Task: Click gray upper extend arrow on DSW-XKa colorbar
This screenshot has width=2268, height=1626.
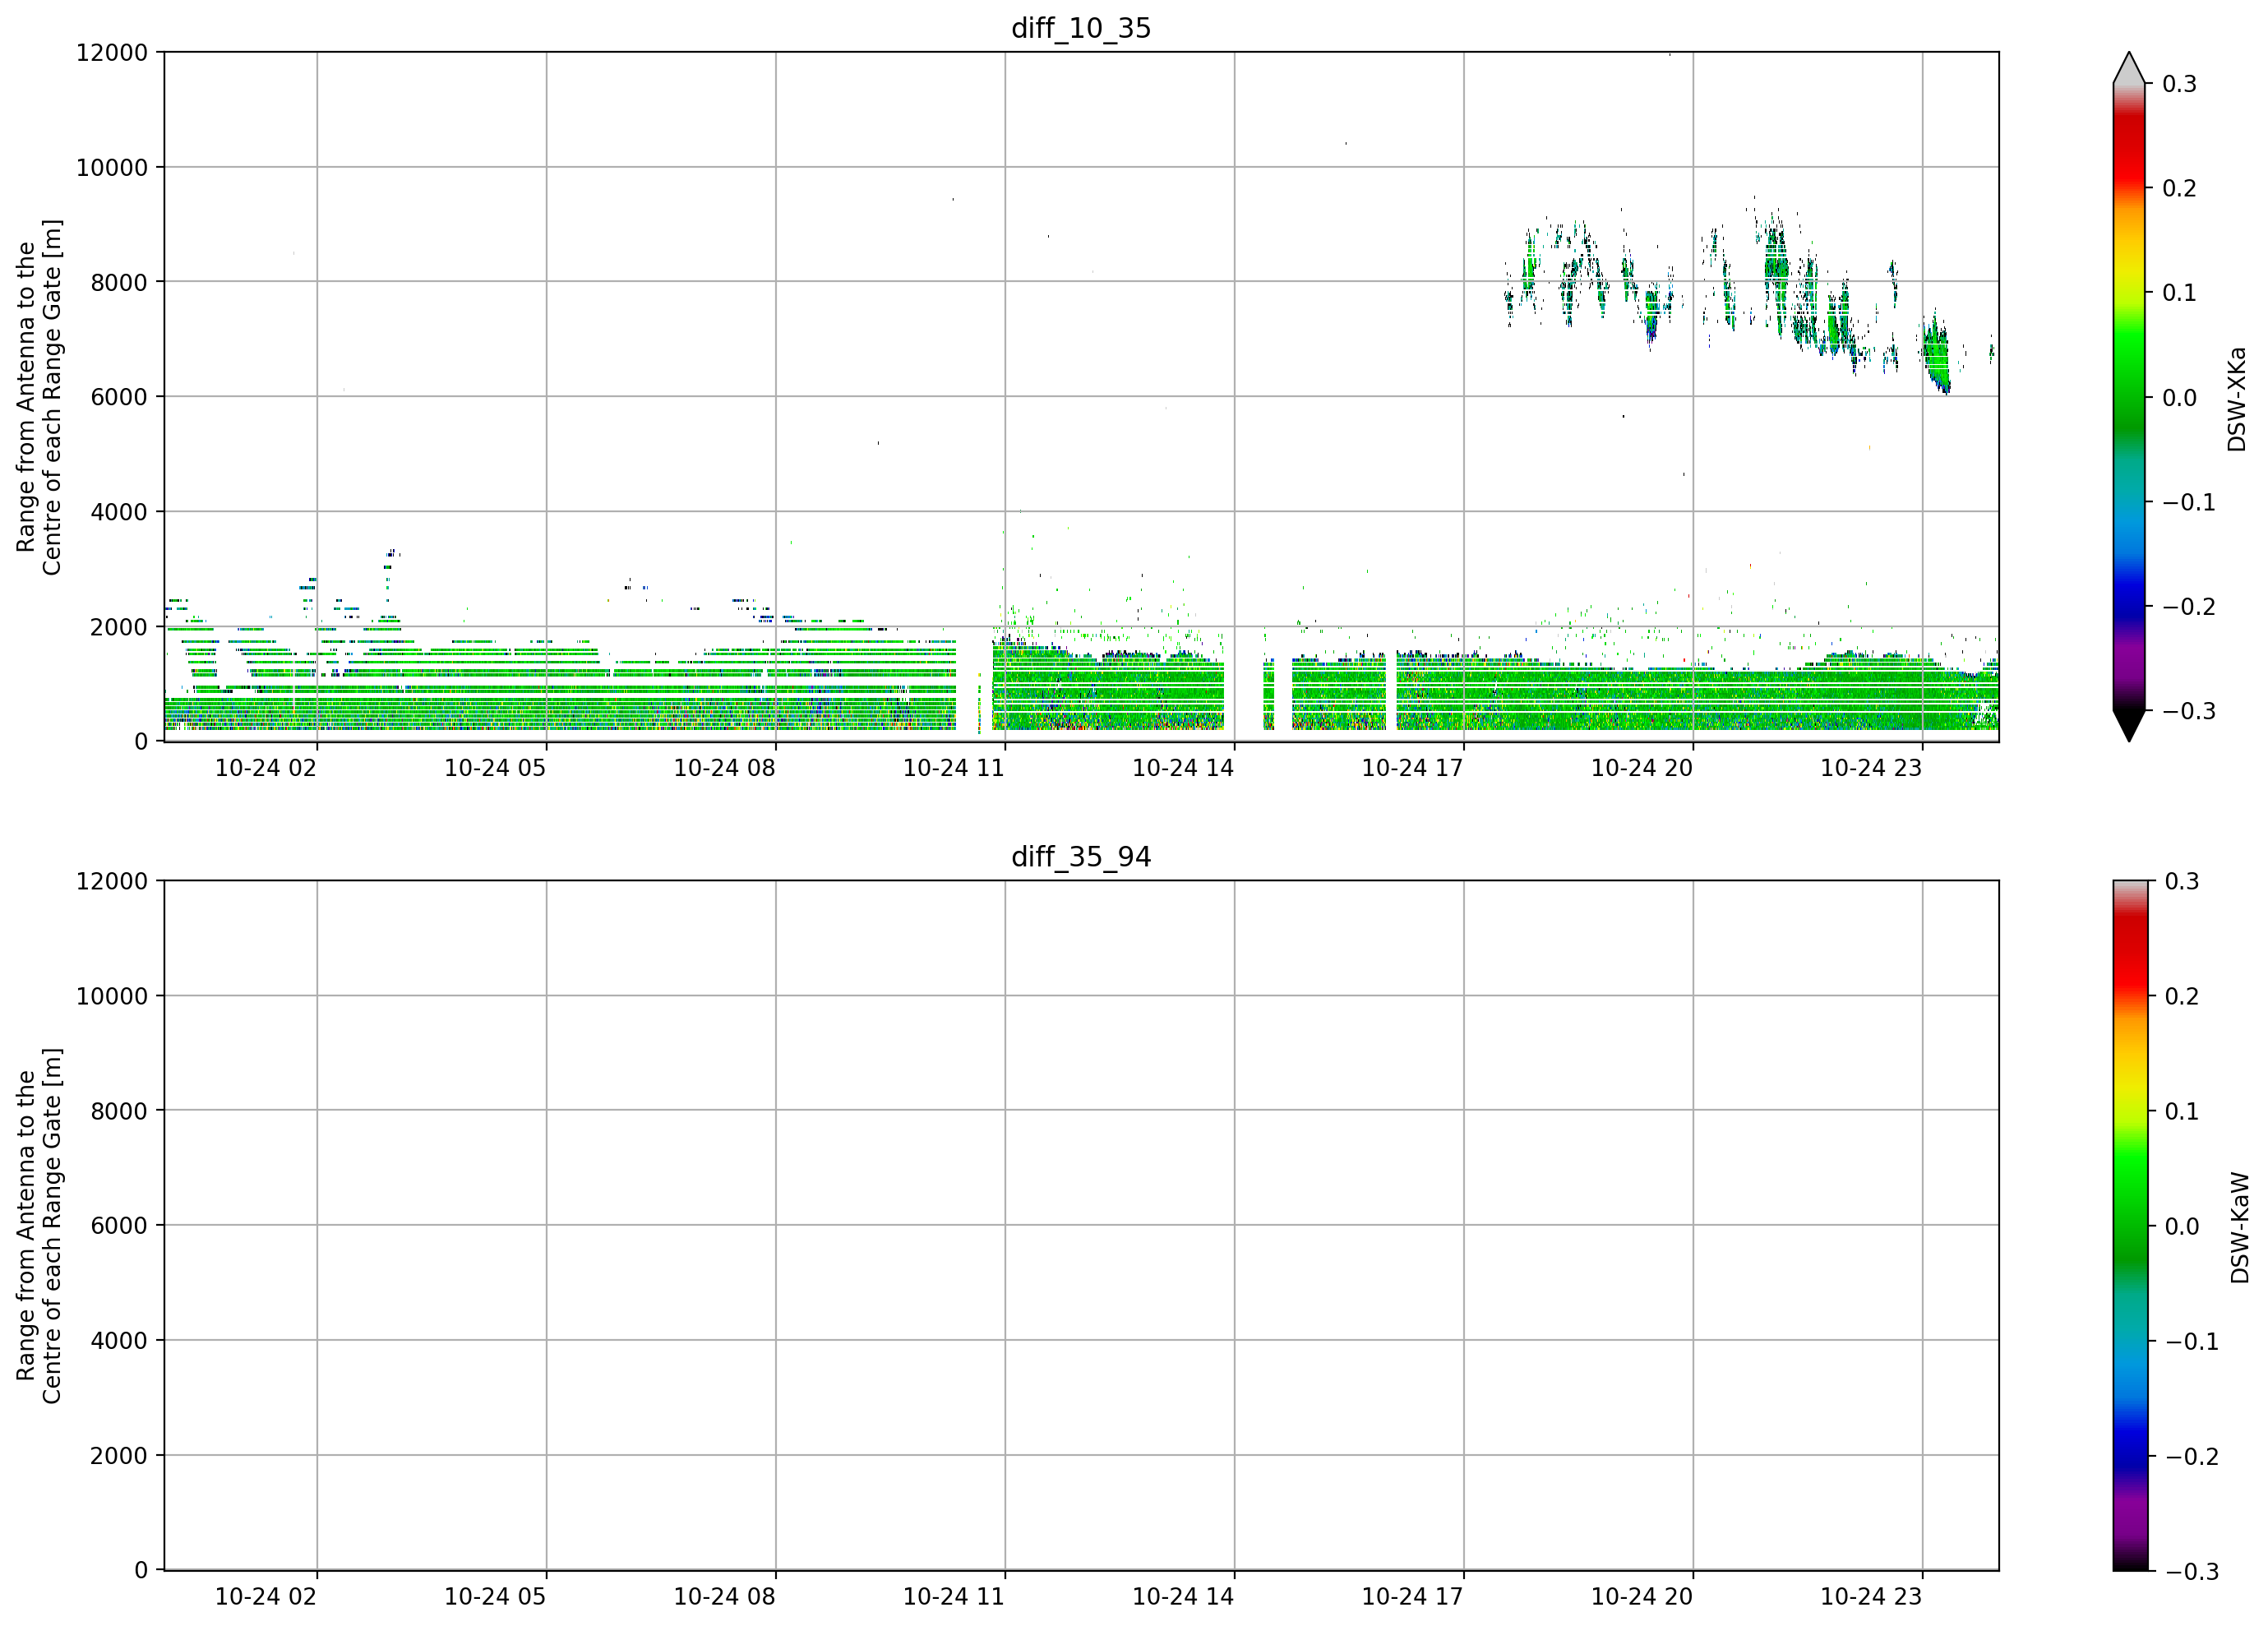Action: 2129,67
